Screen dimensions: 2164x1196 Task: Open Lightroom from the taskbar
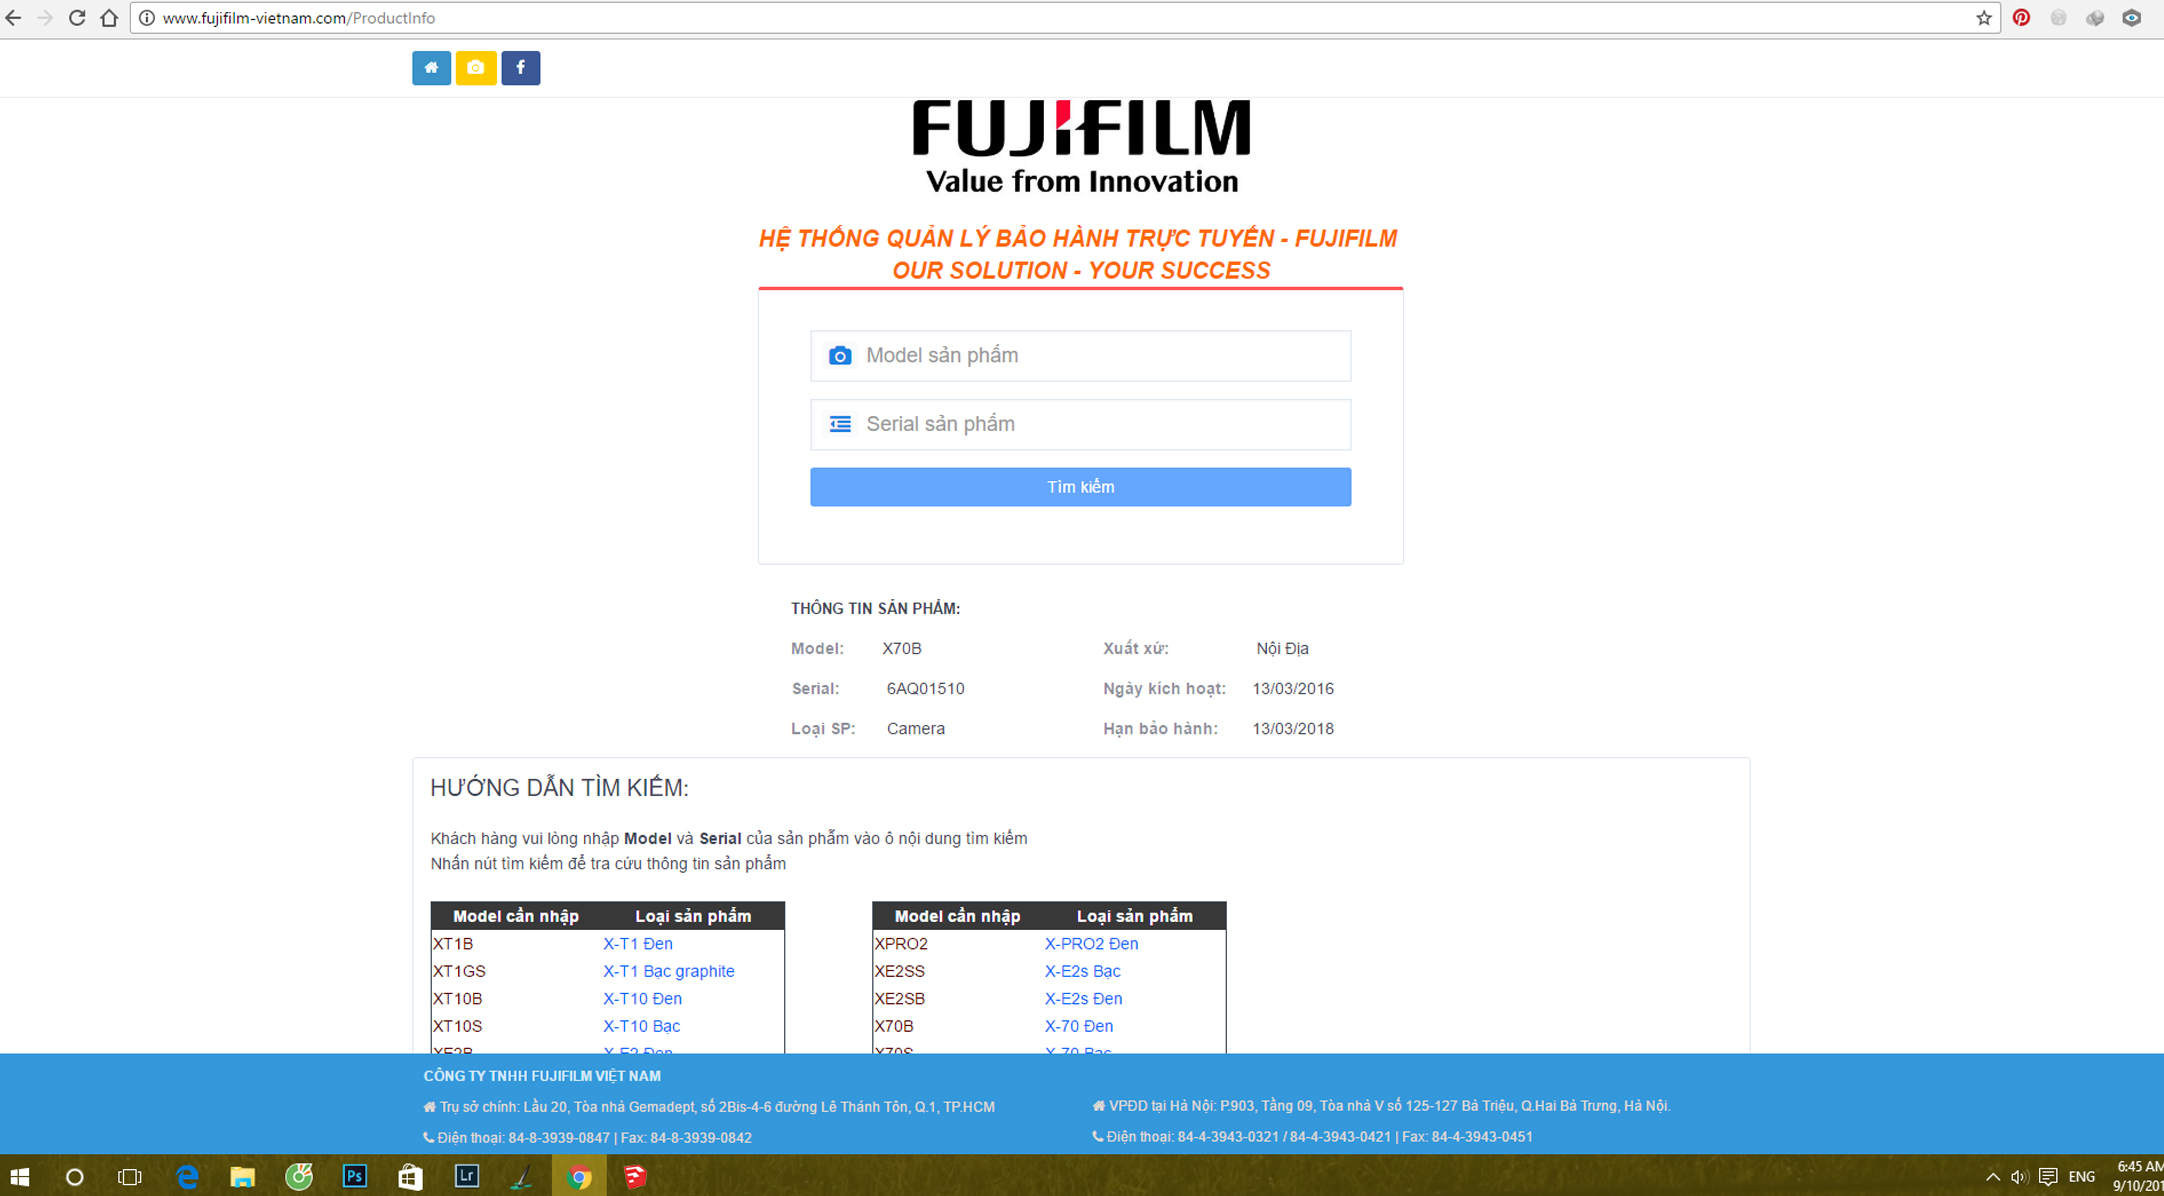point(466,1176)
